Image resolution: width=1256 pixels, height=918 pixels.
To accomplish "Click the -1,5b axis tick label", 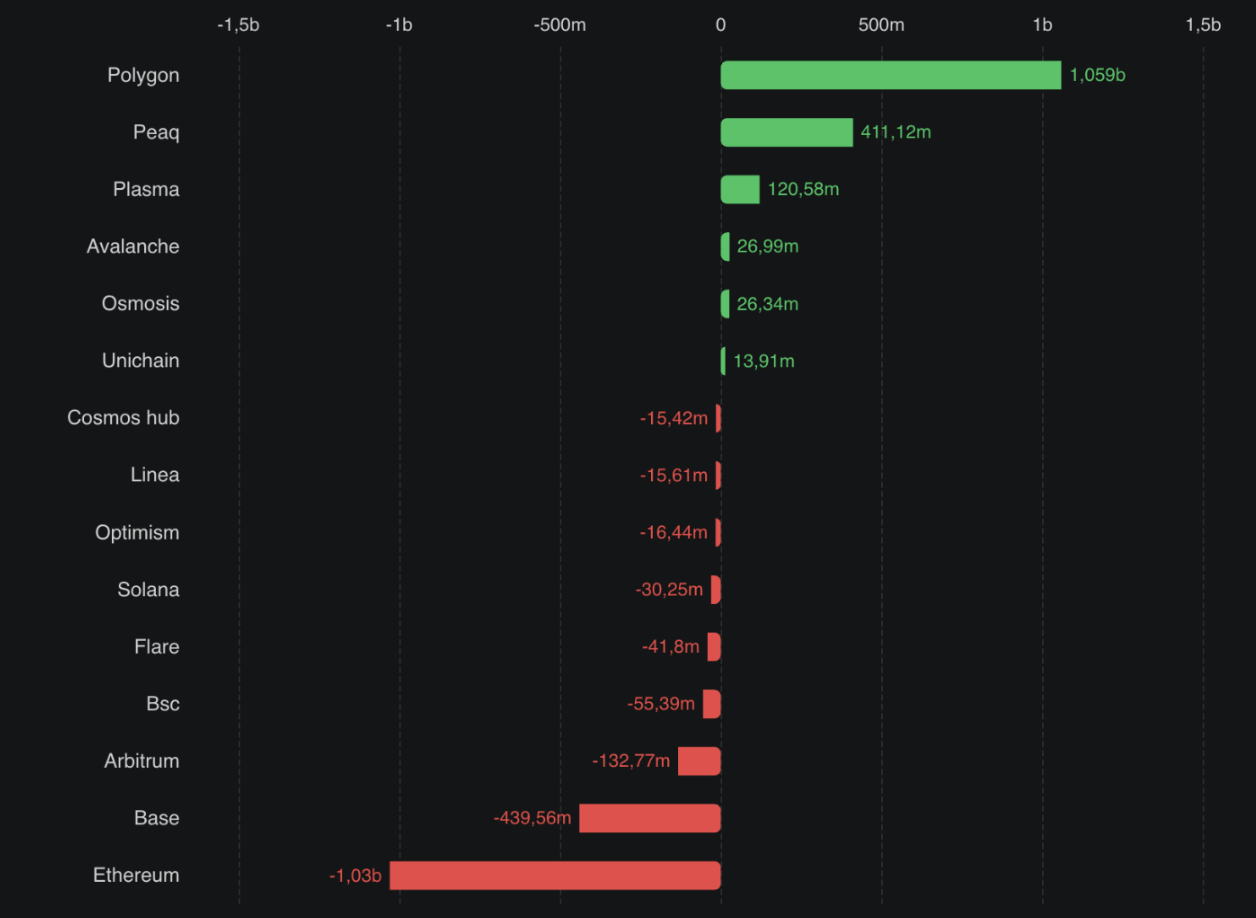I will click(x=238, y=25).
